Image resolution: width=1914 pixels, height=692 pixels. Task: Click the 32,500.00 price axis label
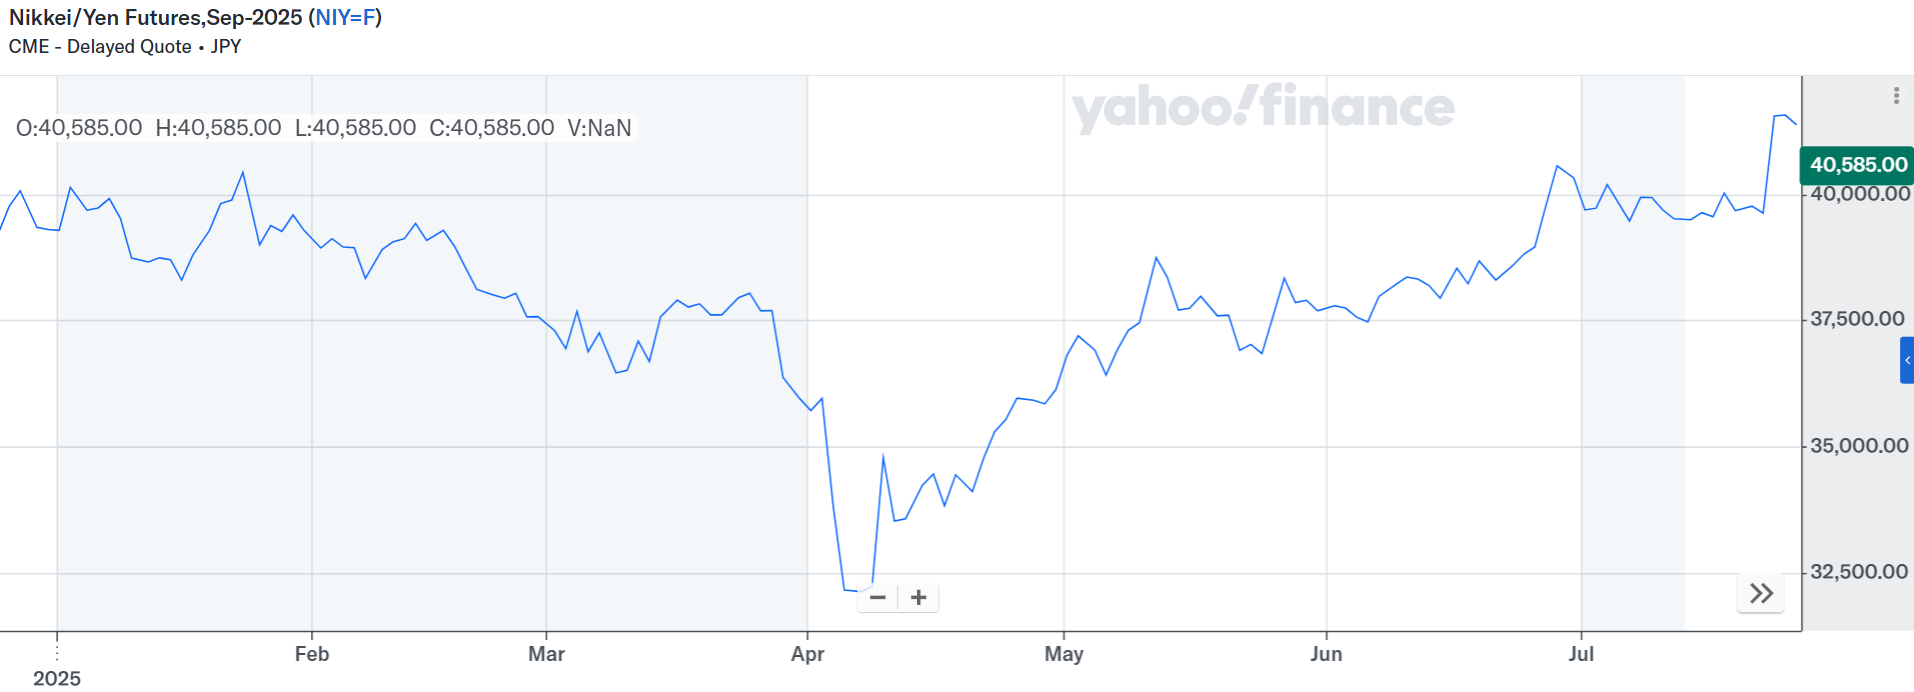(1858, 572)
